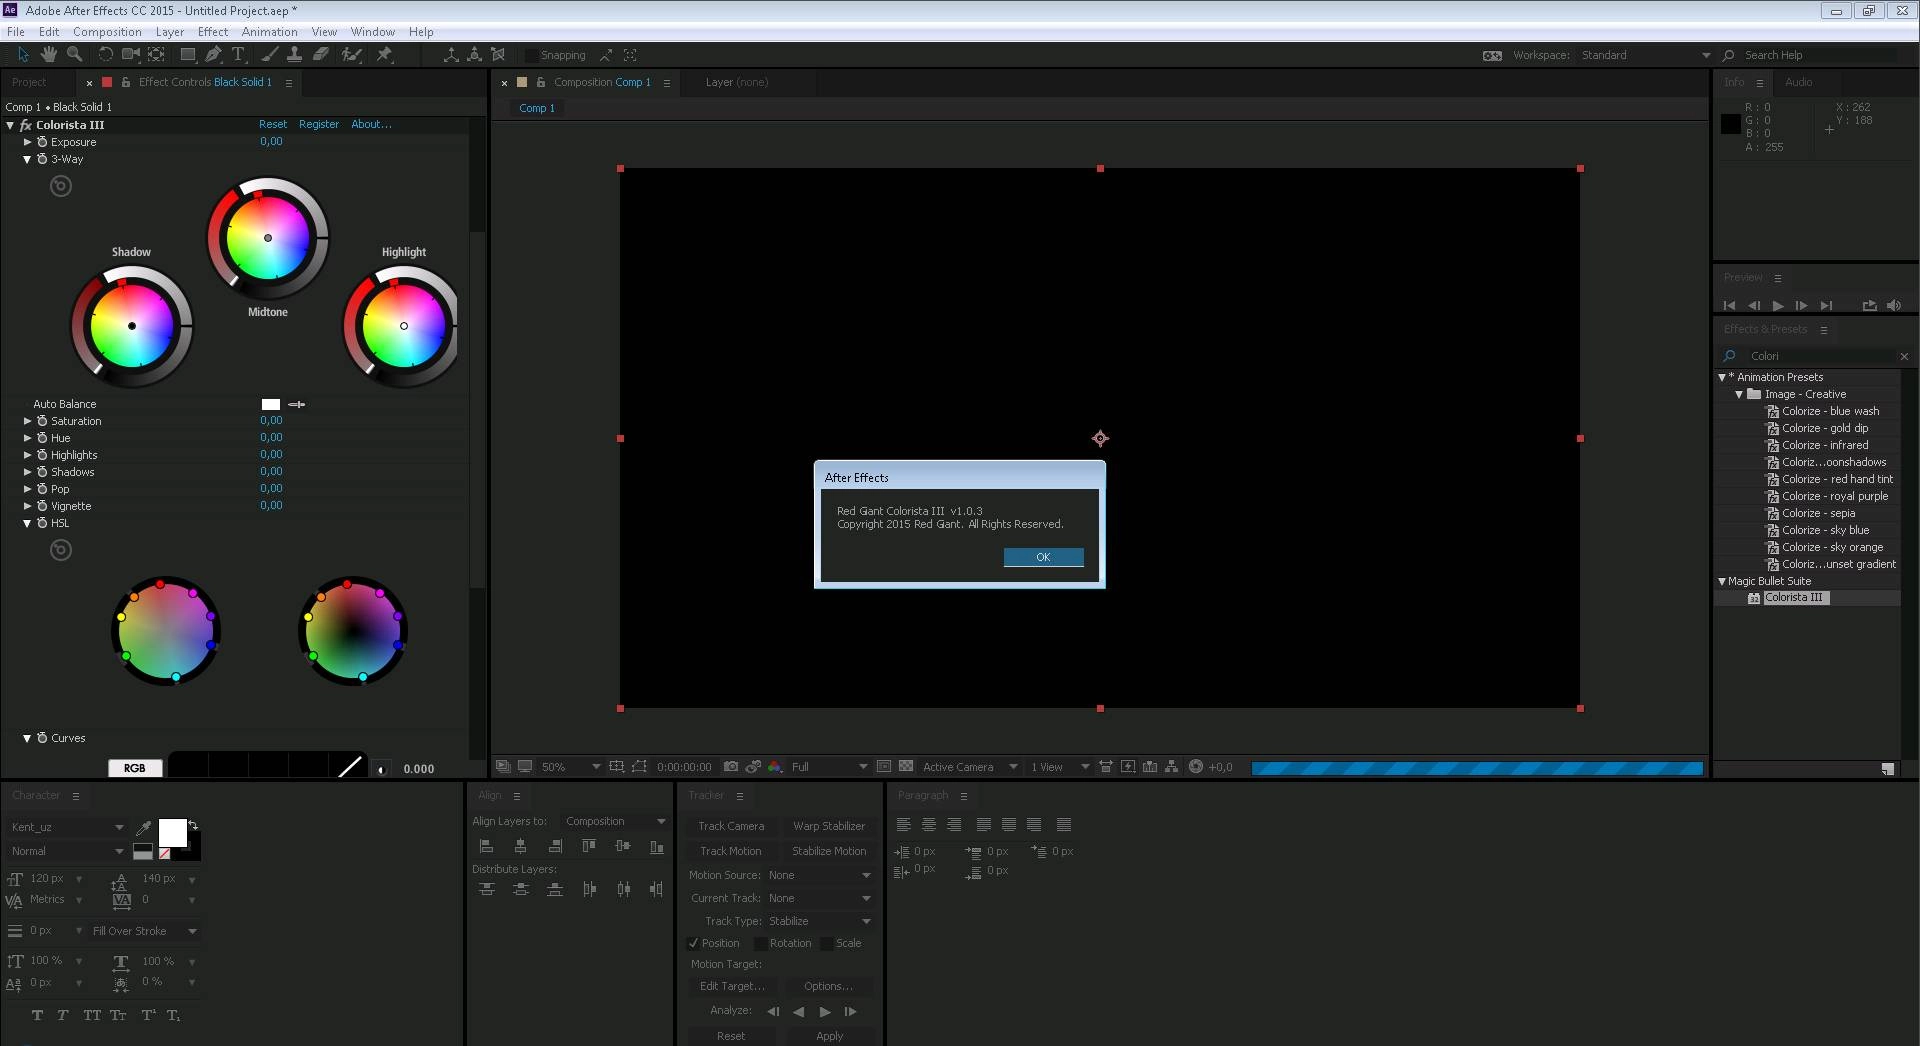Select the Unified Camera tool
Screen dimensions: 1920x1046
(131, 55)
